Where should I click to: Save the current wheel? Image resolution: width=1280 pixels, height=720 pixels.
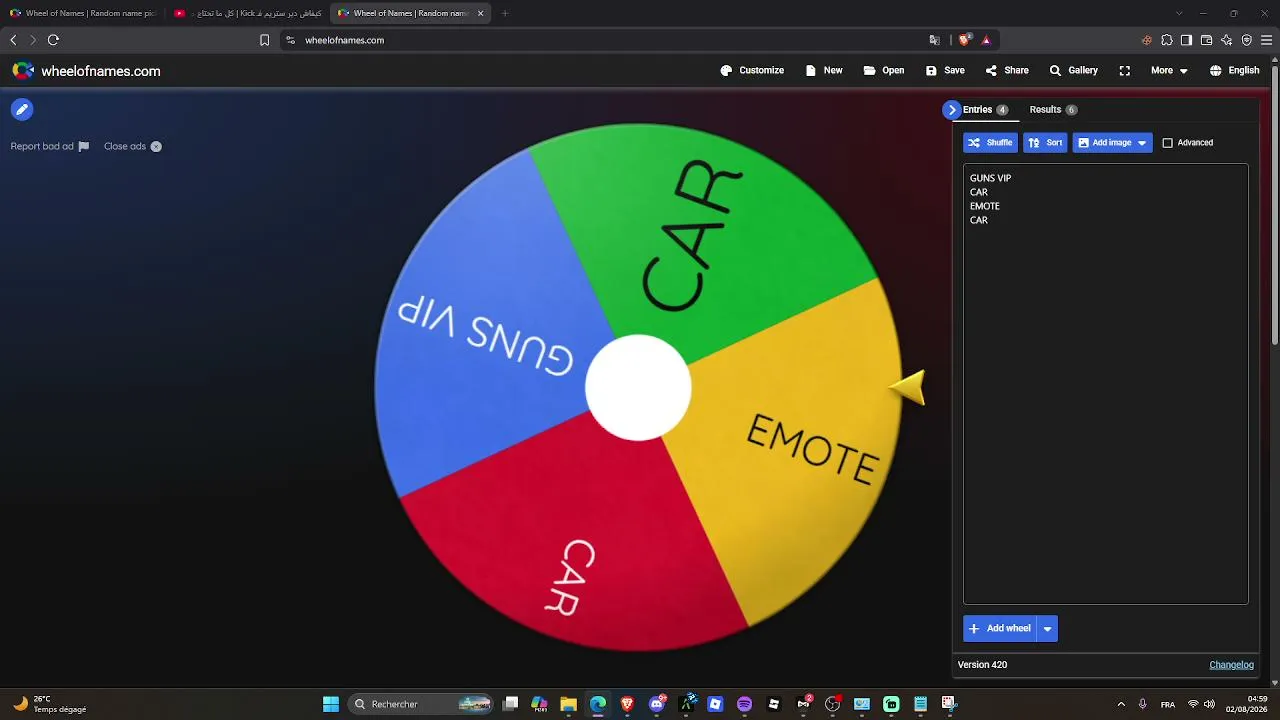point(945,71)
